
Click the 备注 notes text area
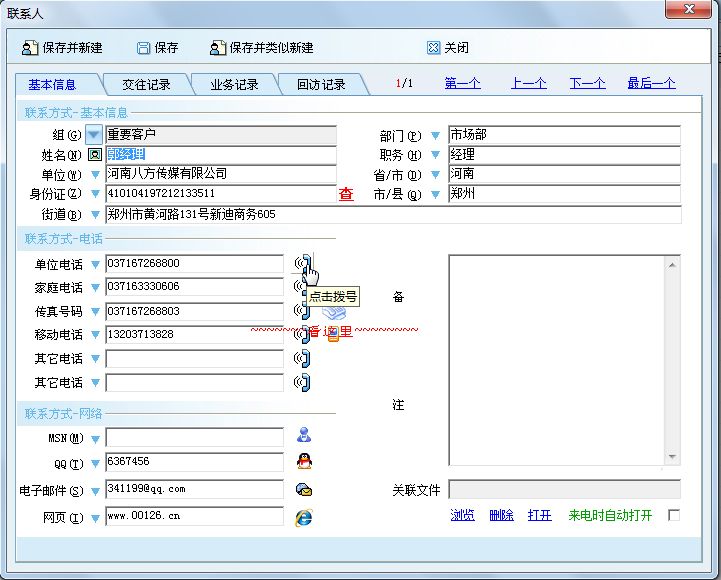pos(564,360)
